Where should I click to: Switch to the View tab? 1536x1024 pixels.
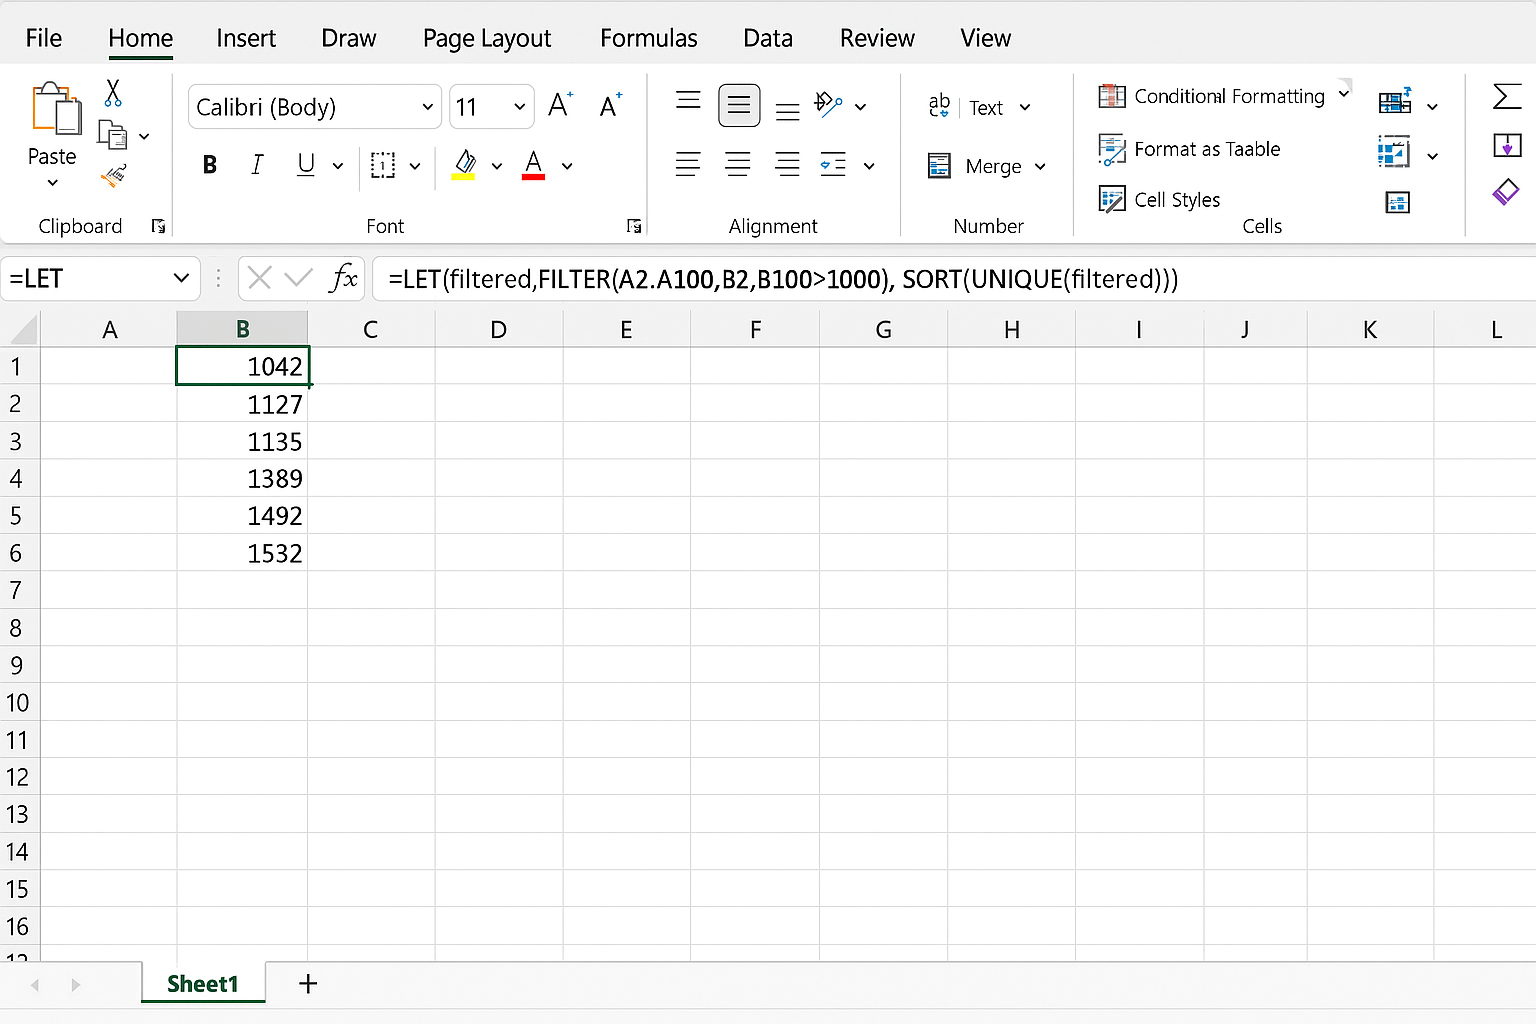[986, 38]
